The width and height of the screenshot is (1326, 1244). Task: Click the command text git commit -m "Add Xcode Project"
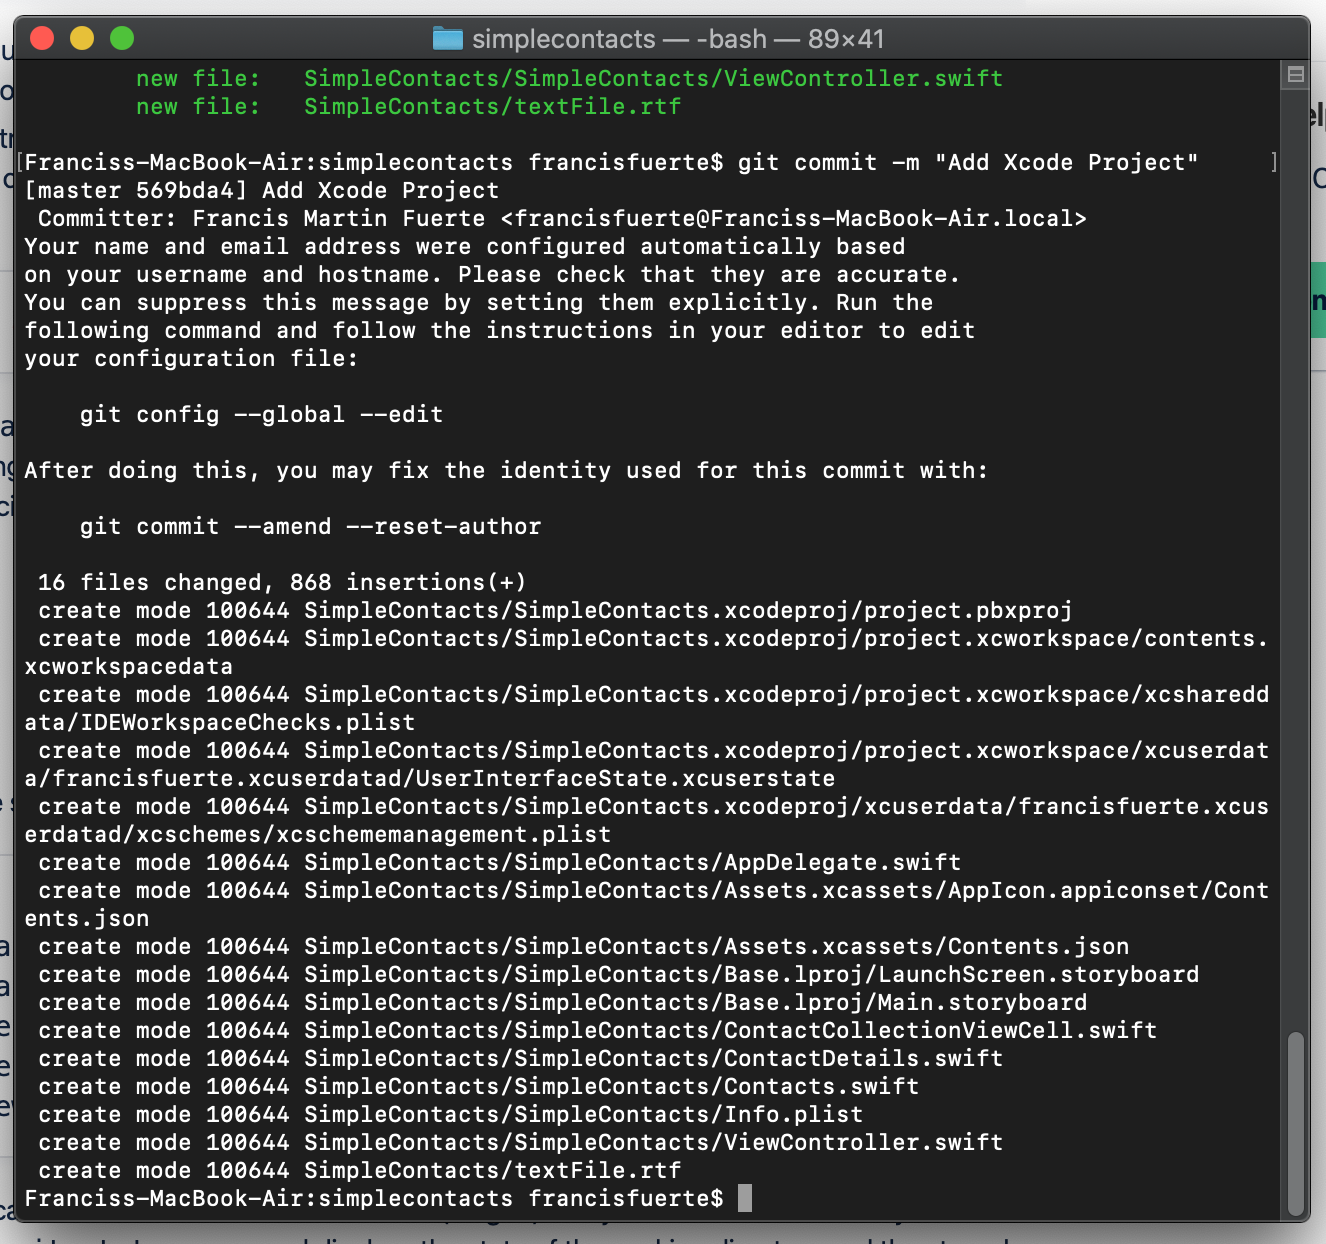968,162
